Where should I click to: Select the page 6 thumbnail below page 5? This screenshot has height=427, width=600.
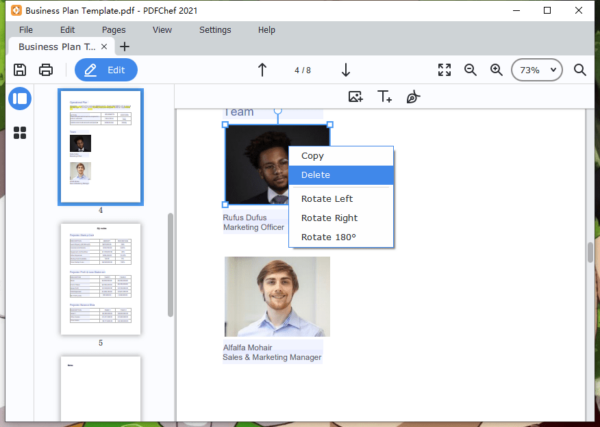[101, 389]
